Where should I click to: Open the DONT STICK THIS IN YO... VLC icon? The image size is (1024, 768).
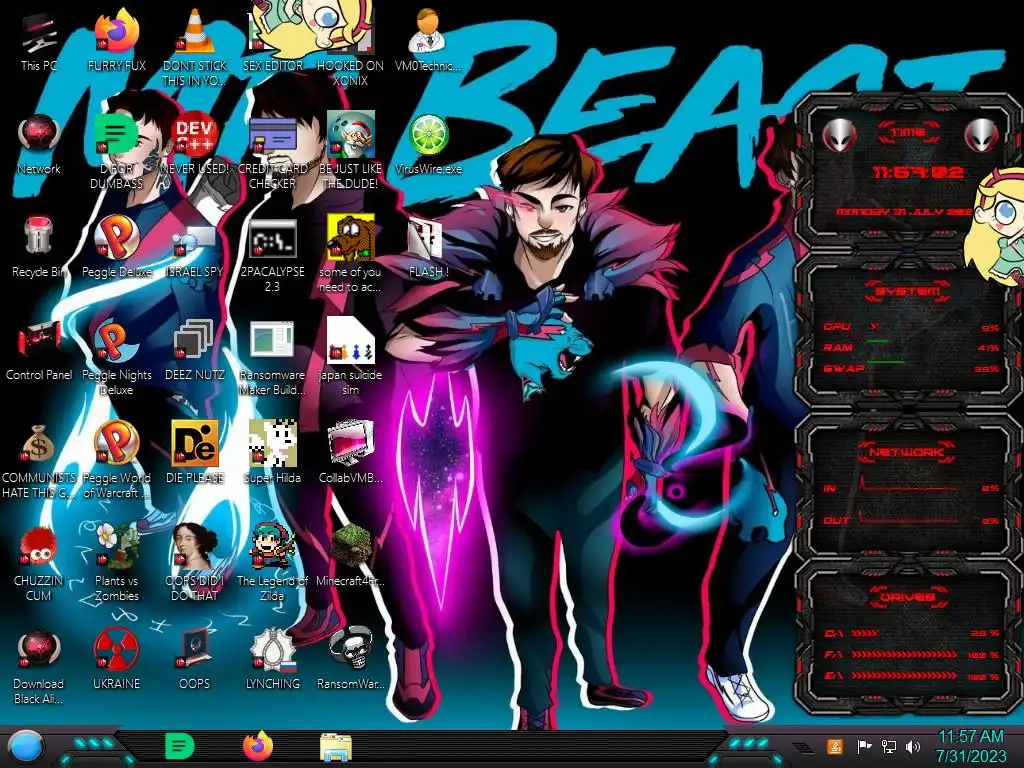coord(195,48)
